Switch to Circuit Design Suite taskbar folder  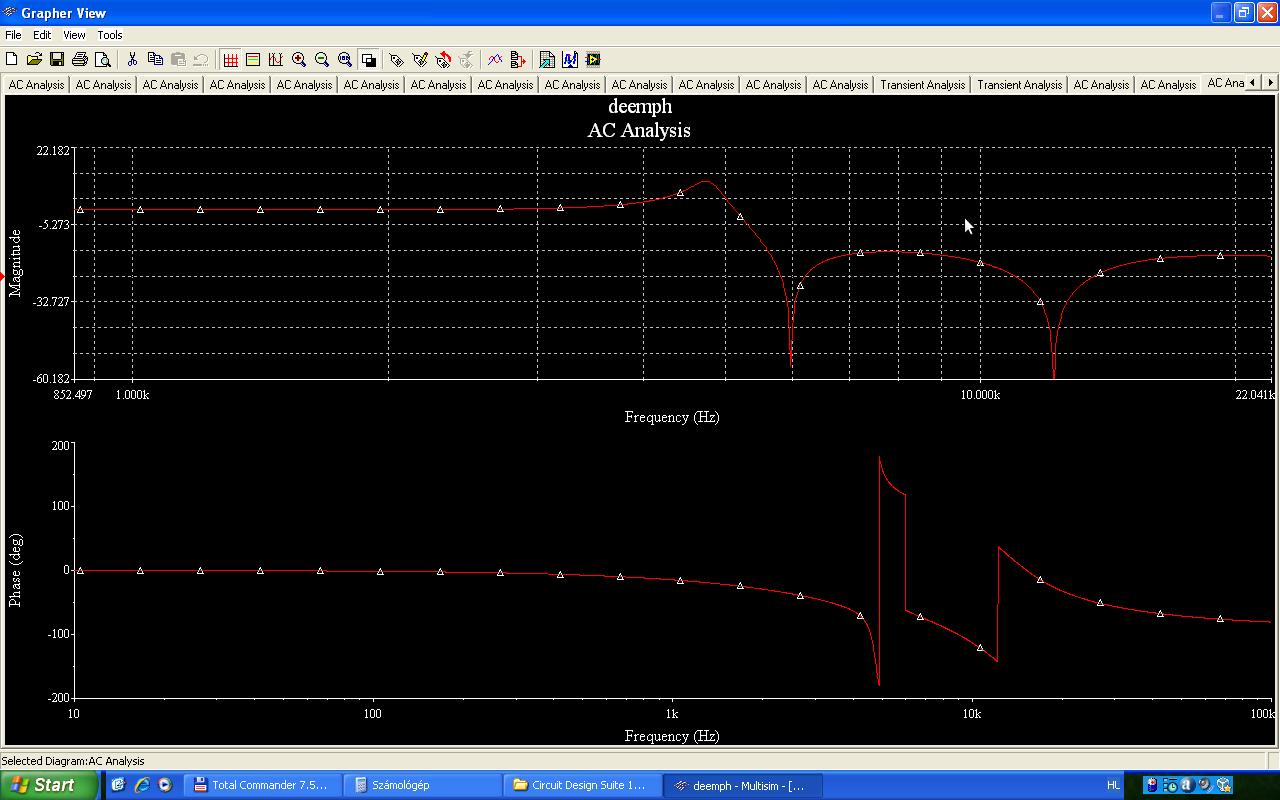click(583, 785)
